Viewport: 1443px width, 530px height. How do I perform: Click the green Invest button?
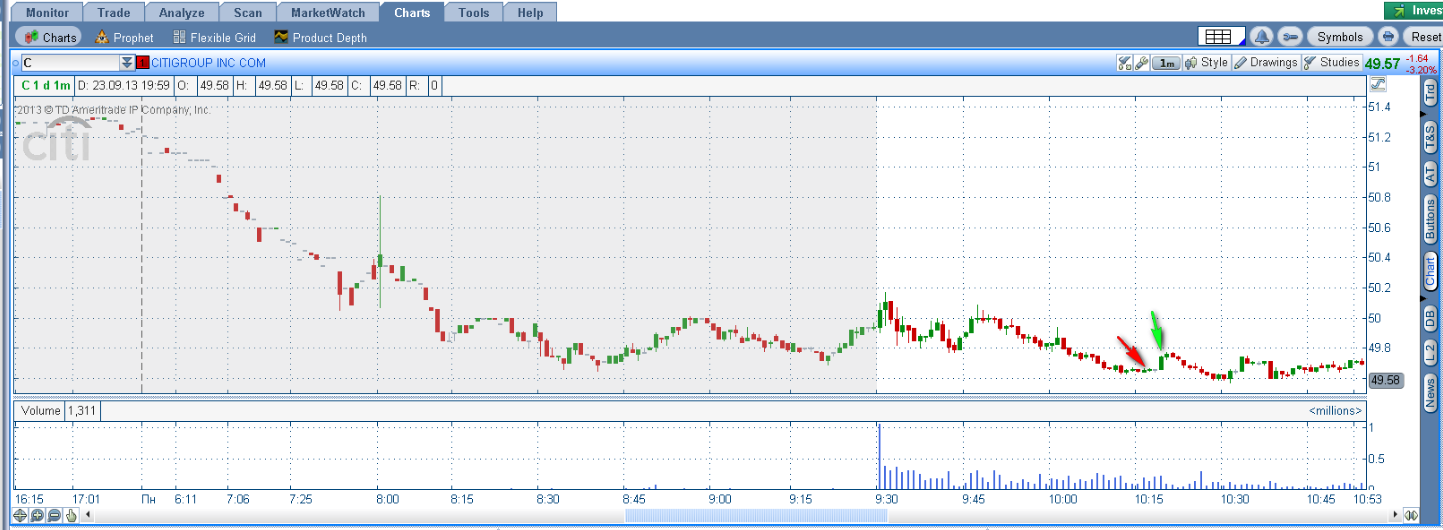tap(1413, 10)
